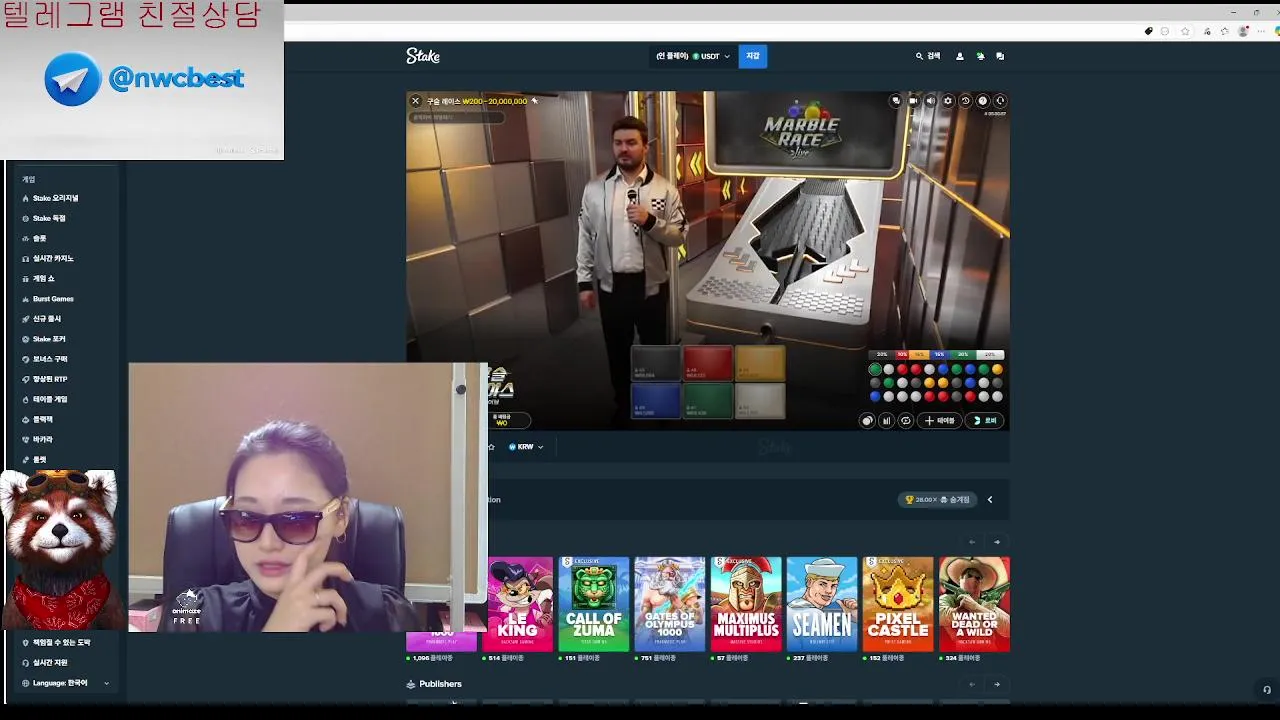Open 룰렛 in sidebar
Image resolution: width=1280 pixels, height=720 pixels.
39,459
